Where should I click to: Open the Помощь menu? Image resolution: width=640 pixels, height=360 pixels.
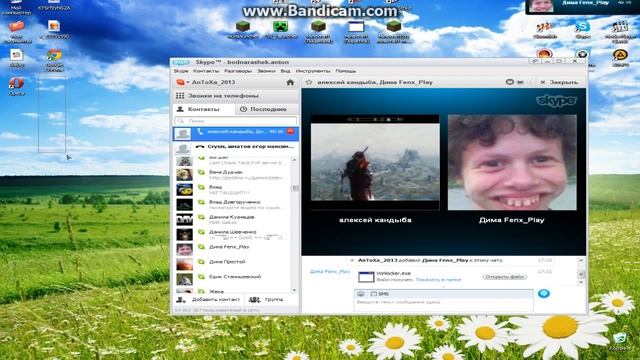click(346, 71)
